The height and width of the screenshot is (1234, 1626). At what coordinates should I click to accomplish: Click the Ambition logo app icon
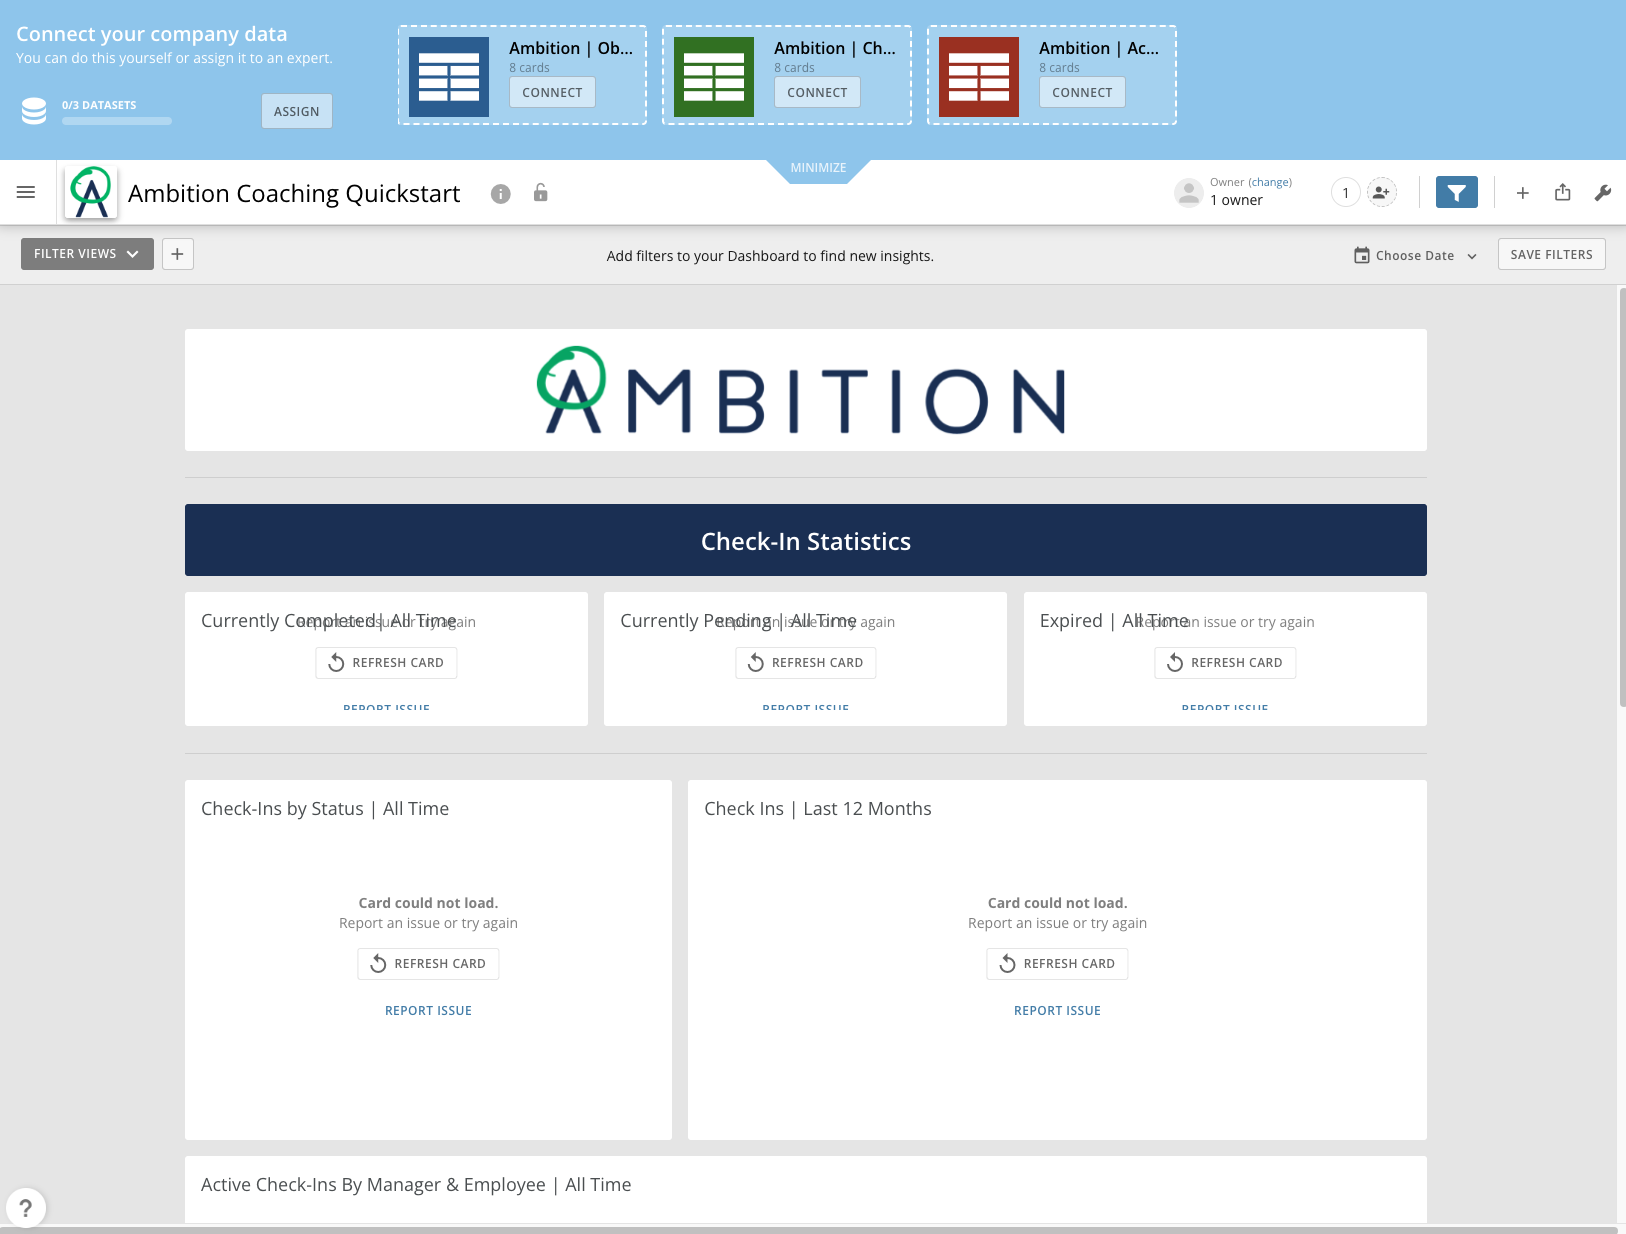tap(91, 192)
